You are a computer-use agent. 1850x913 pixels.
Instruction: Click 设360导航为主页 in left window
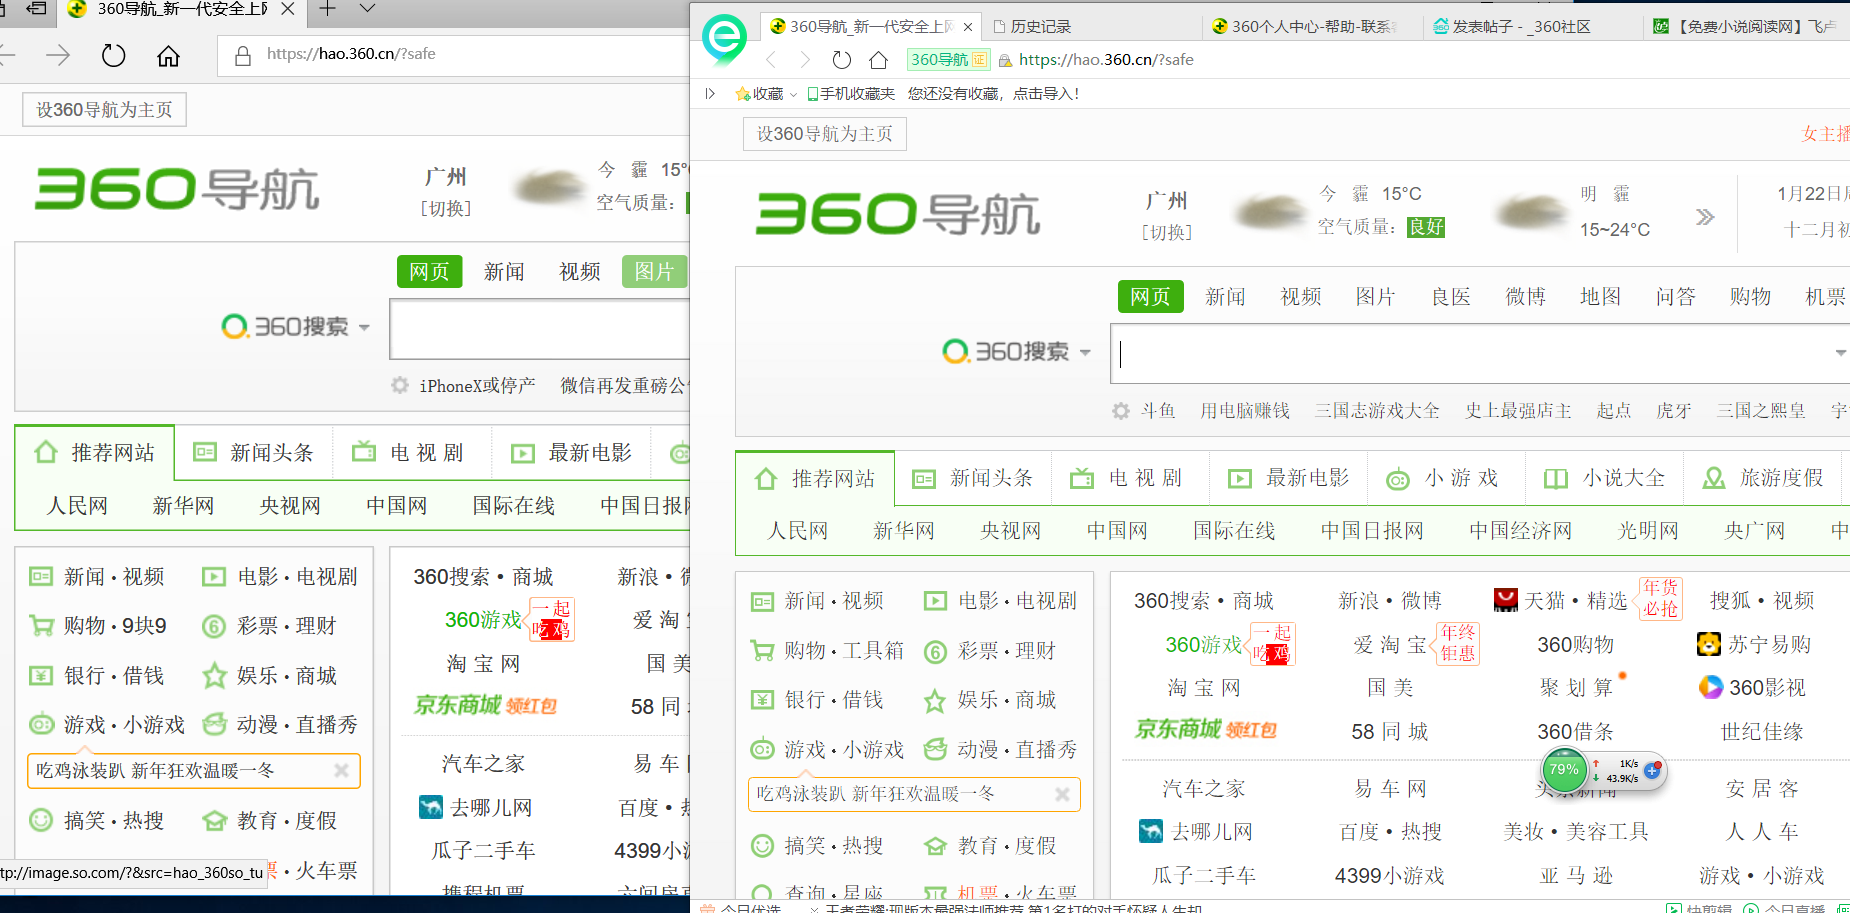click(x=104, y=110)
